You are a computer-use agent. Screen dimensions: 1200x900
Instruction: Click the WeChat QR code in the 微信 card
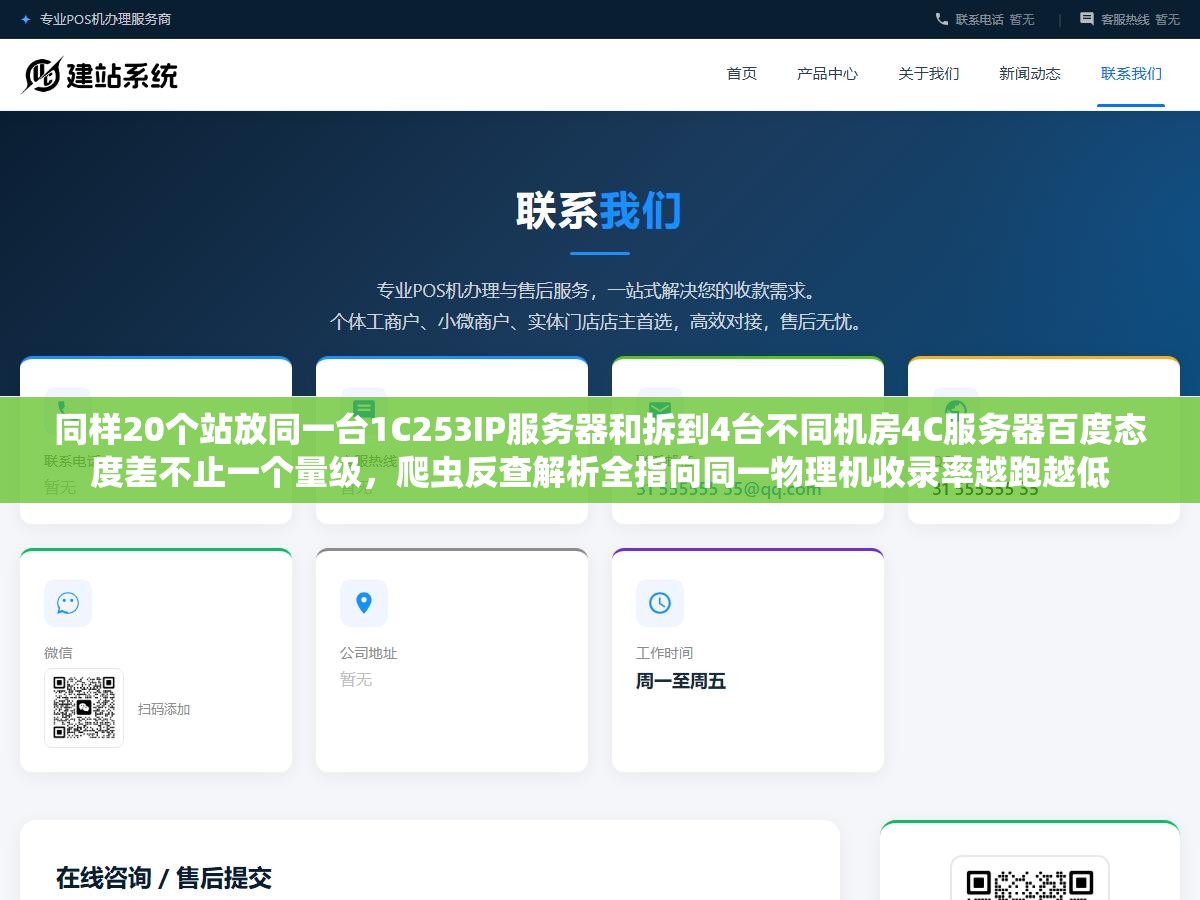point(84,708)
